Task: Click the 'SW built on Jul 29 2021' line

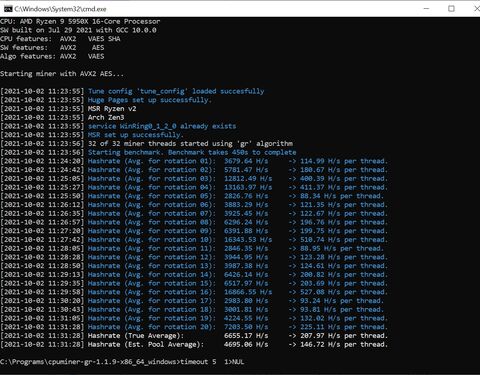Action: pyautogui.click(x=78, y=30)
